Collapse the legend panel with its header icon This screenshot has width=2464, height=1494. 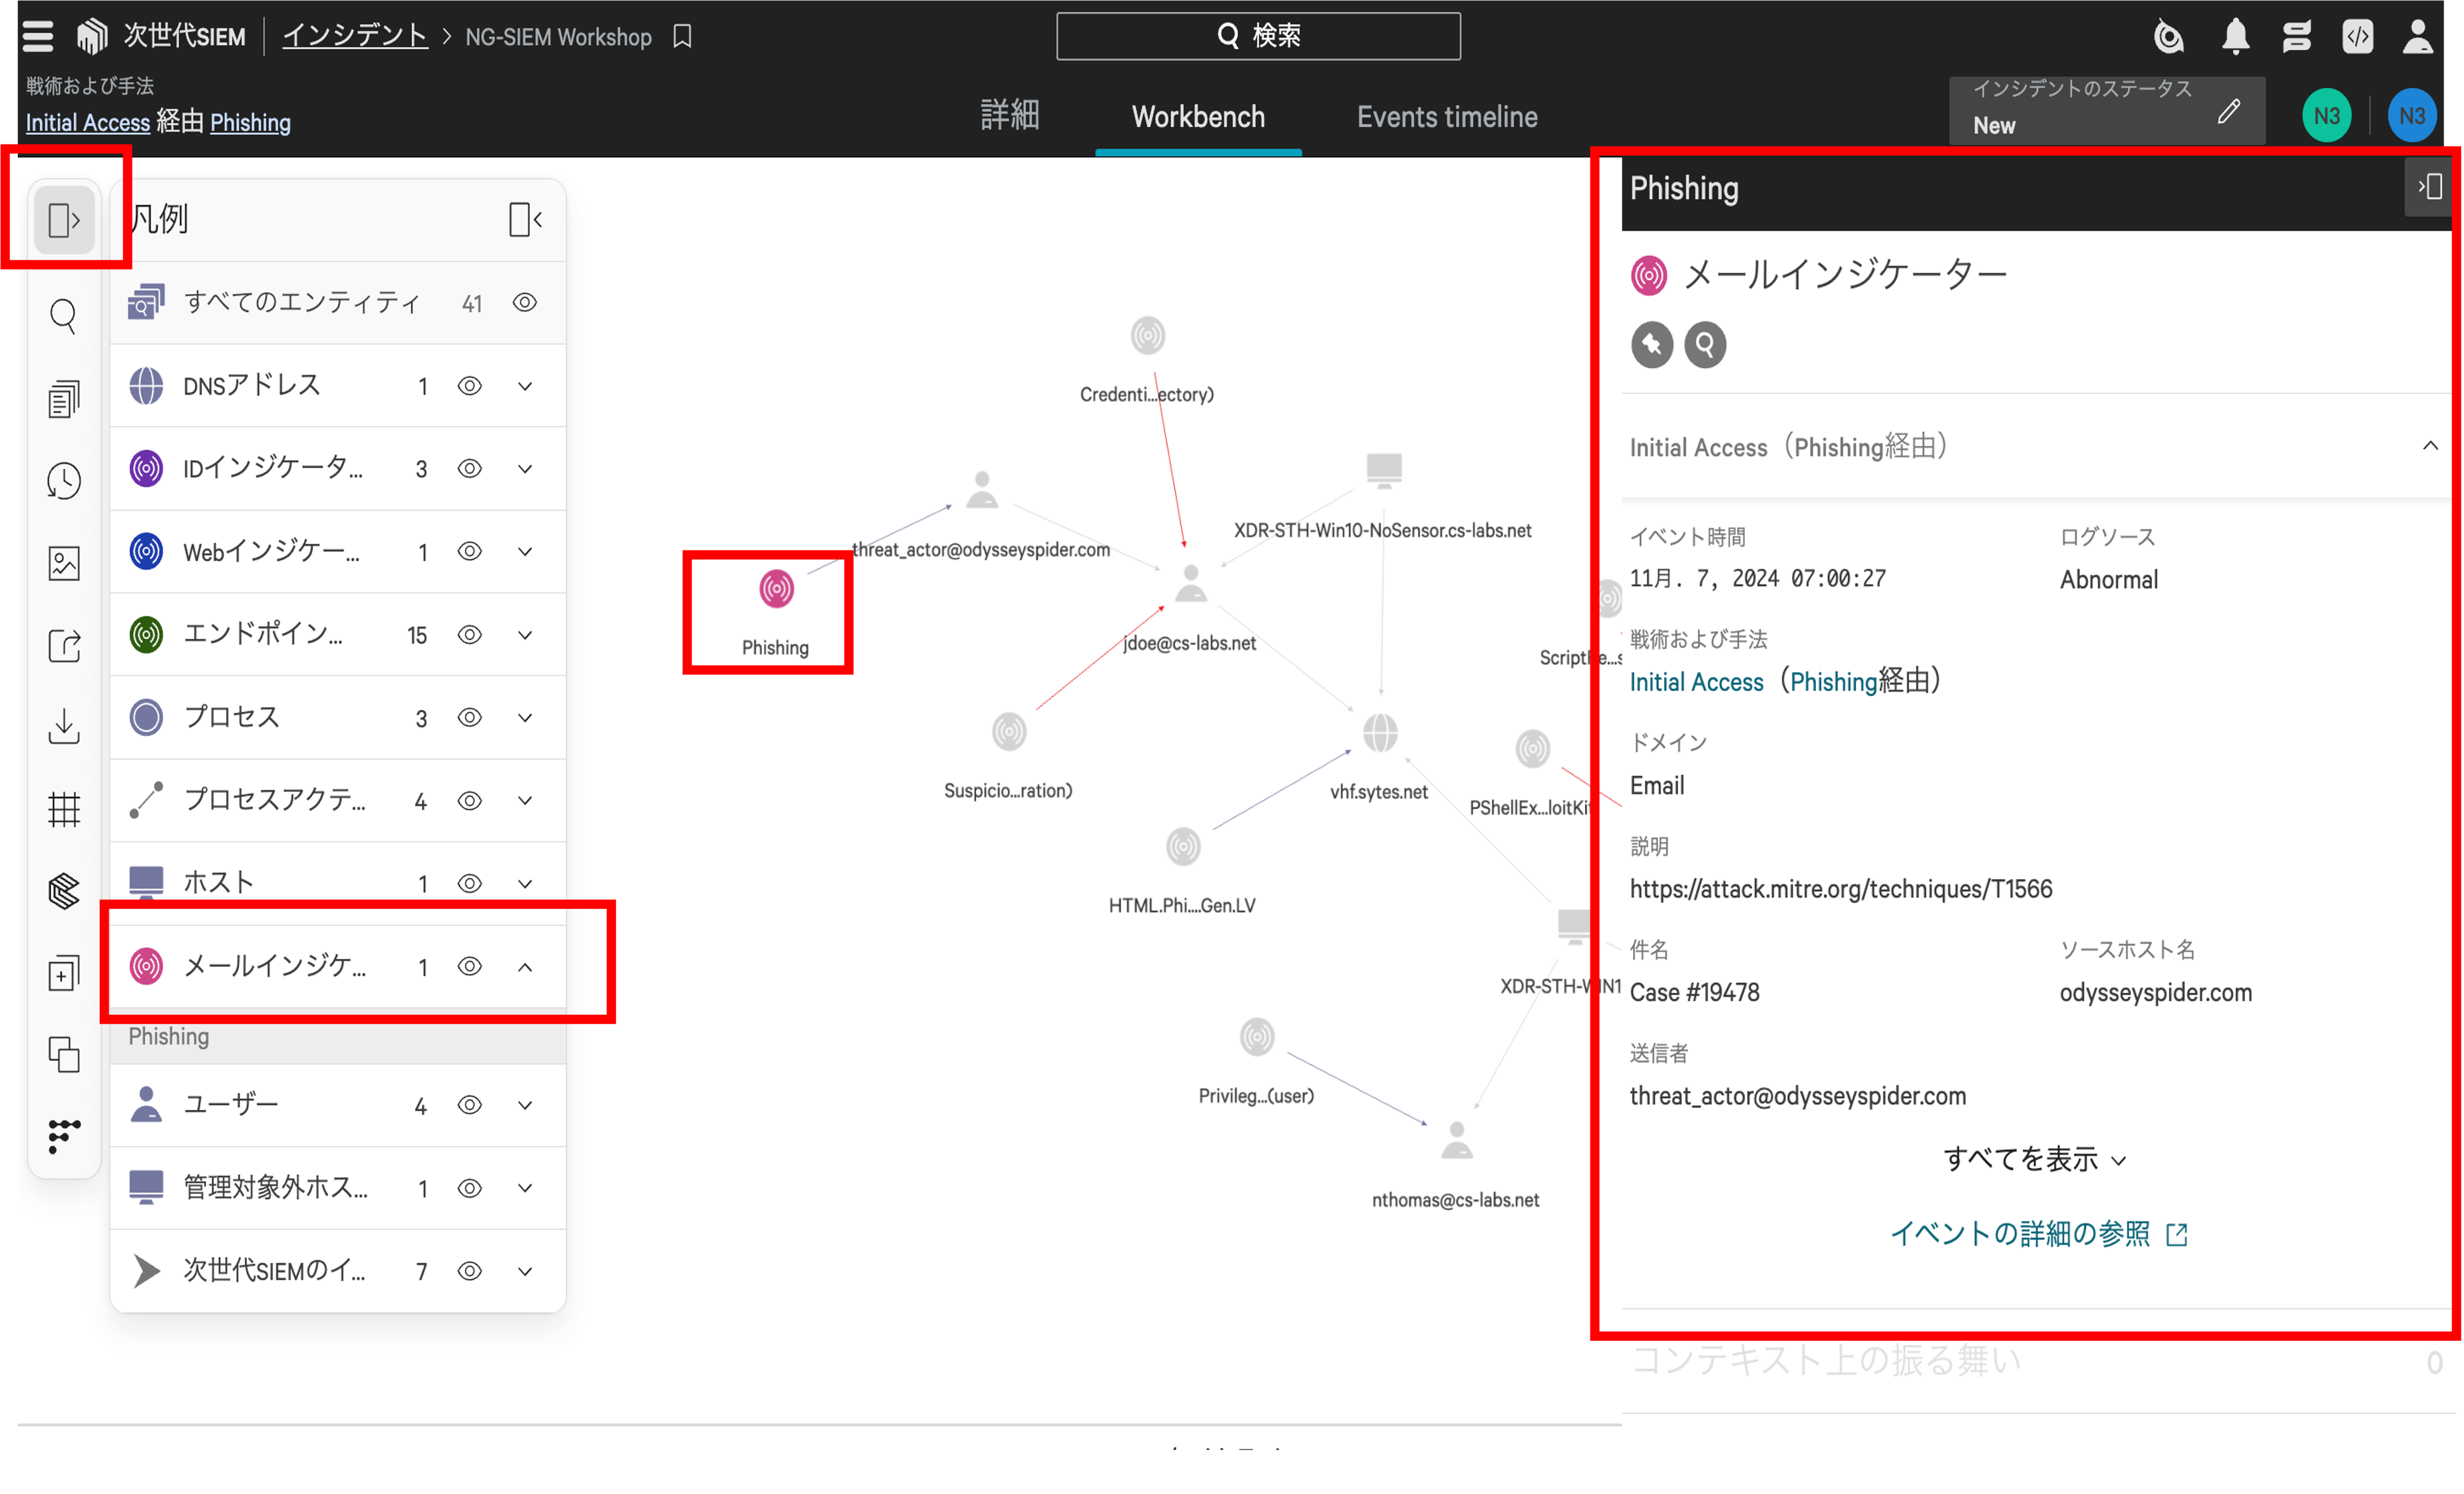click(x=525, y=219)
